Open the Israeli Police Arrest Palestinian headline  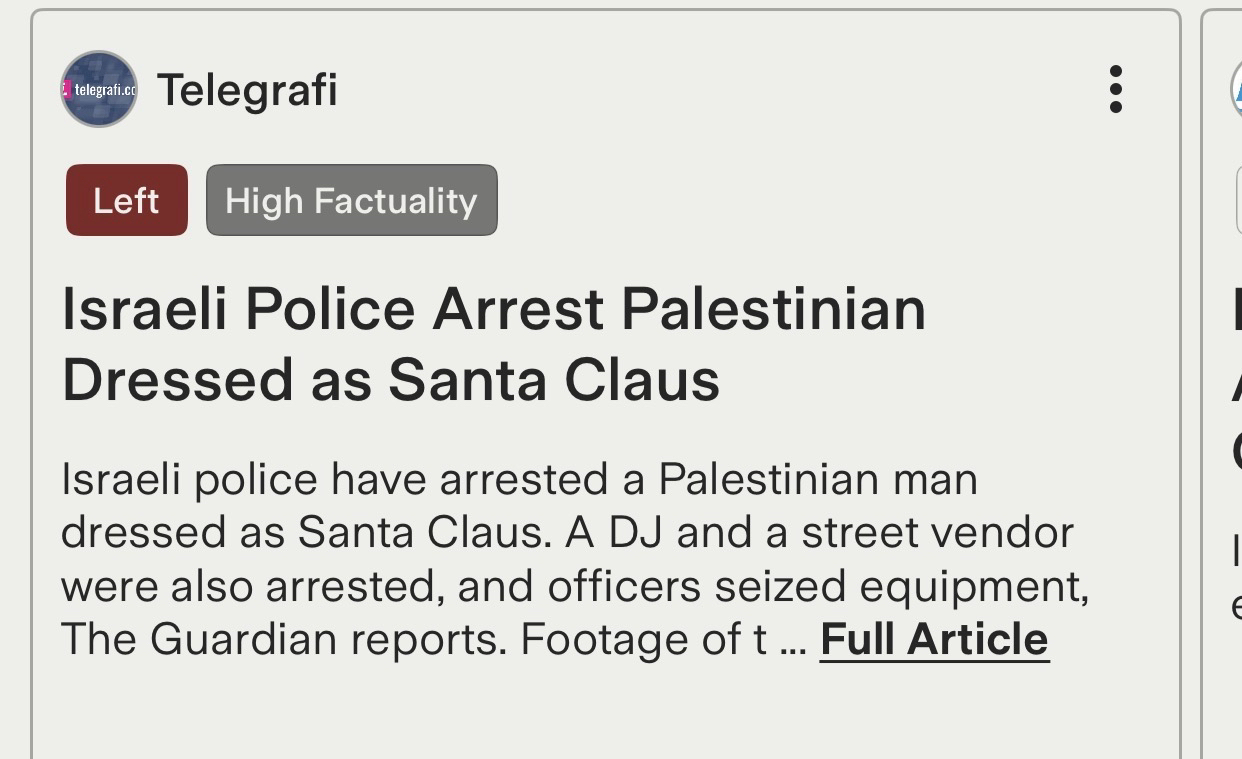click(494, 309)
